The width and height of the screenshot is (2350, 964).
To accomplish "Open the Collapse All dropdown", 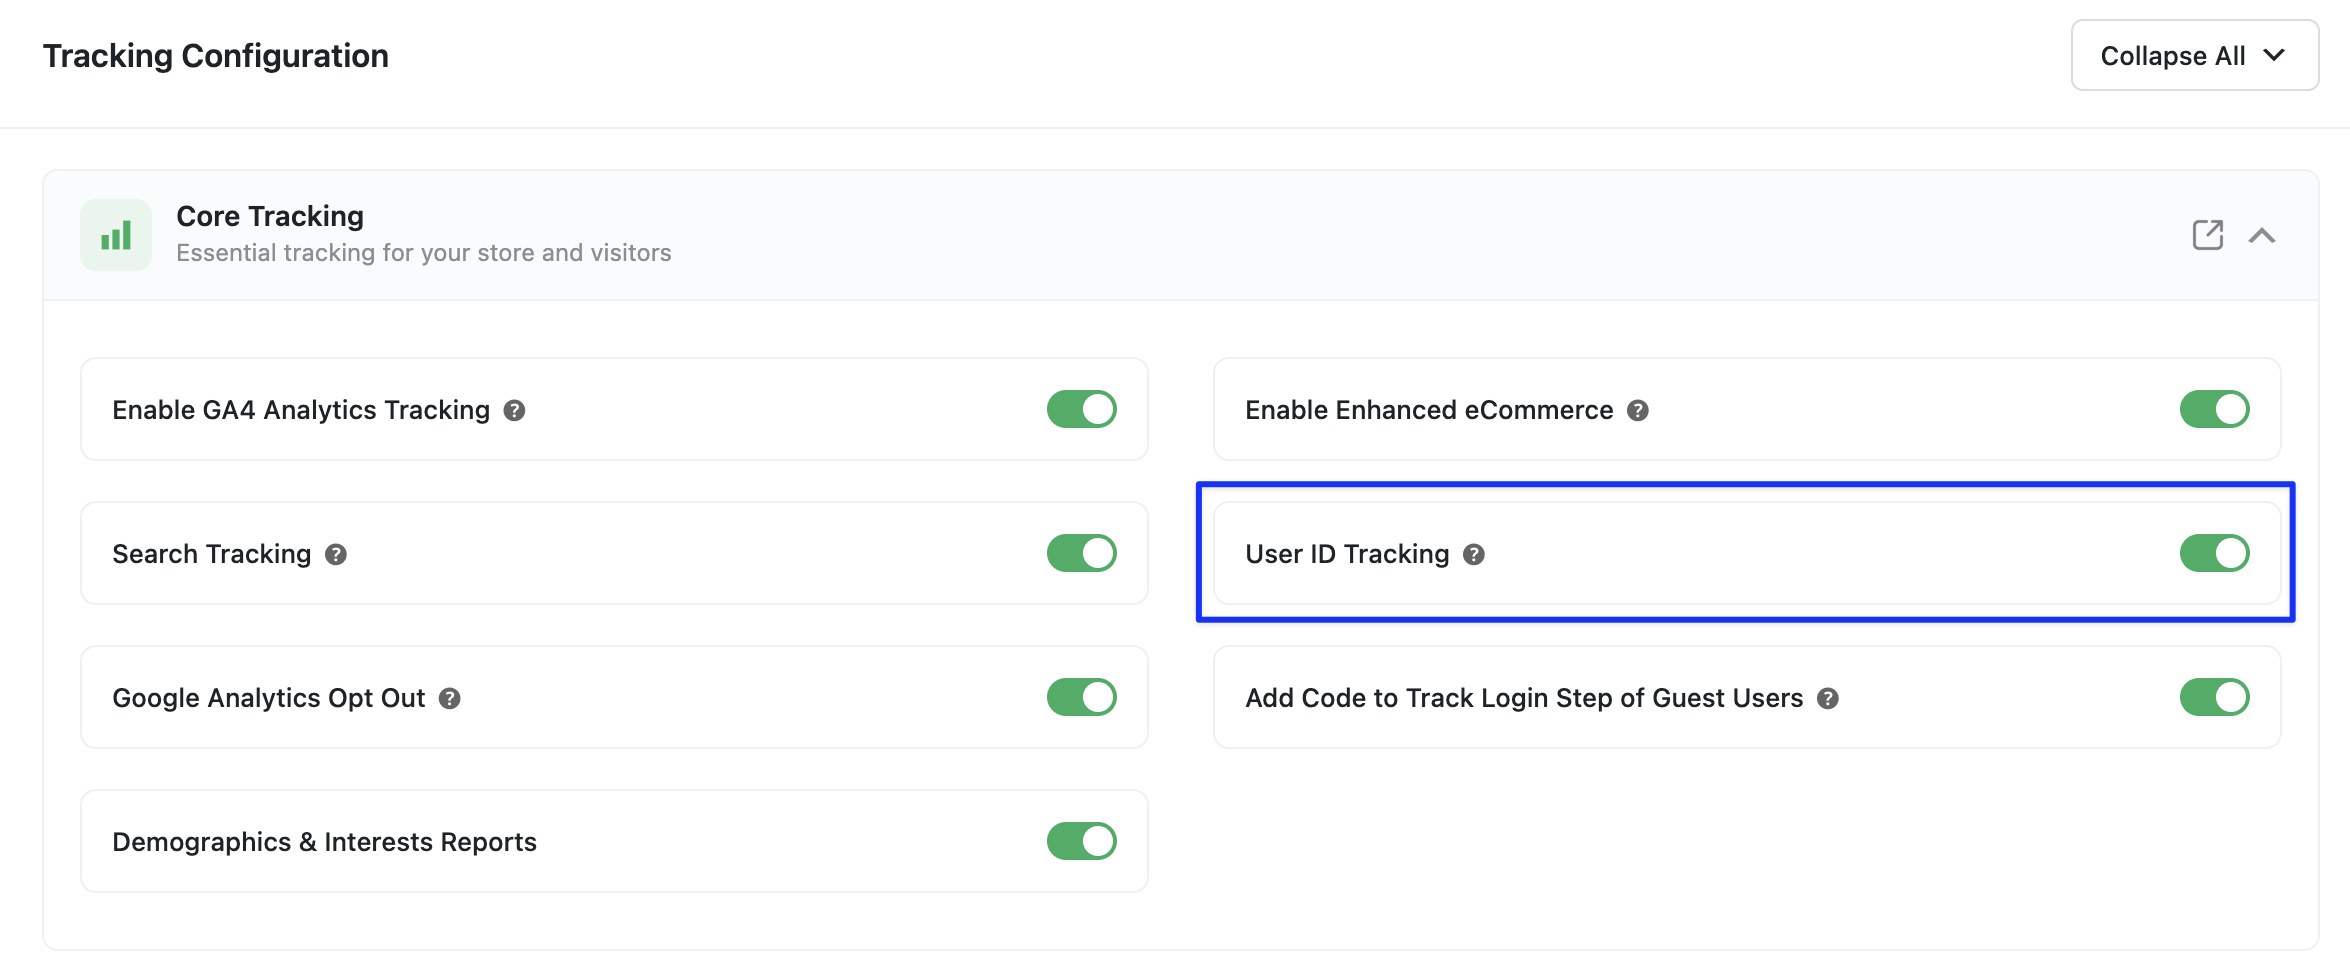I will click(2195, 55).
